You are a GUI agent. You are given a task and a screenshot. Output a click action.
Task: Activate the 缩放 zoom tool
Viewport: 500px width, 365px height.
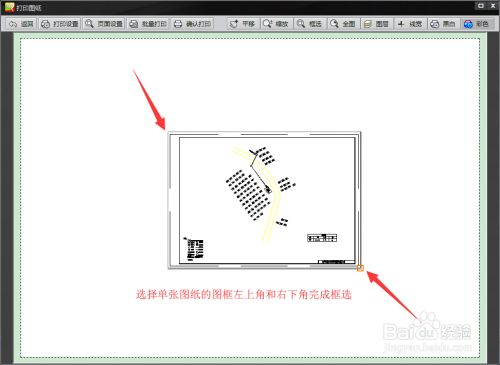[x=276, y=24]
